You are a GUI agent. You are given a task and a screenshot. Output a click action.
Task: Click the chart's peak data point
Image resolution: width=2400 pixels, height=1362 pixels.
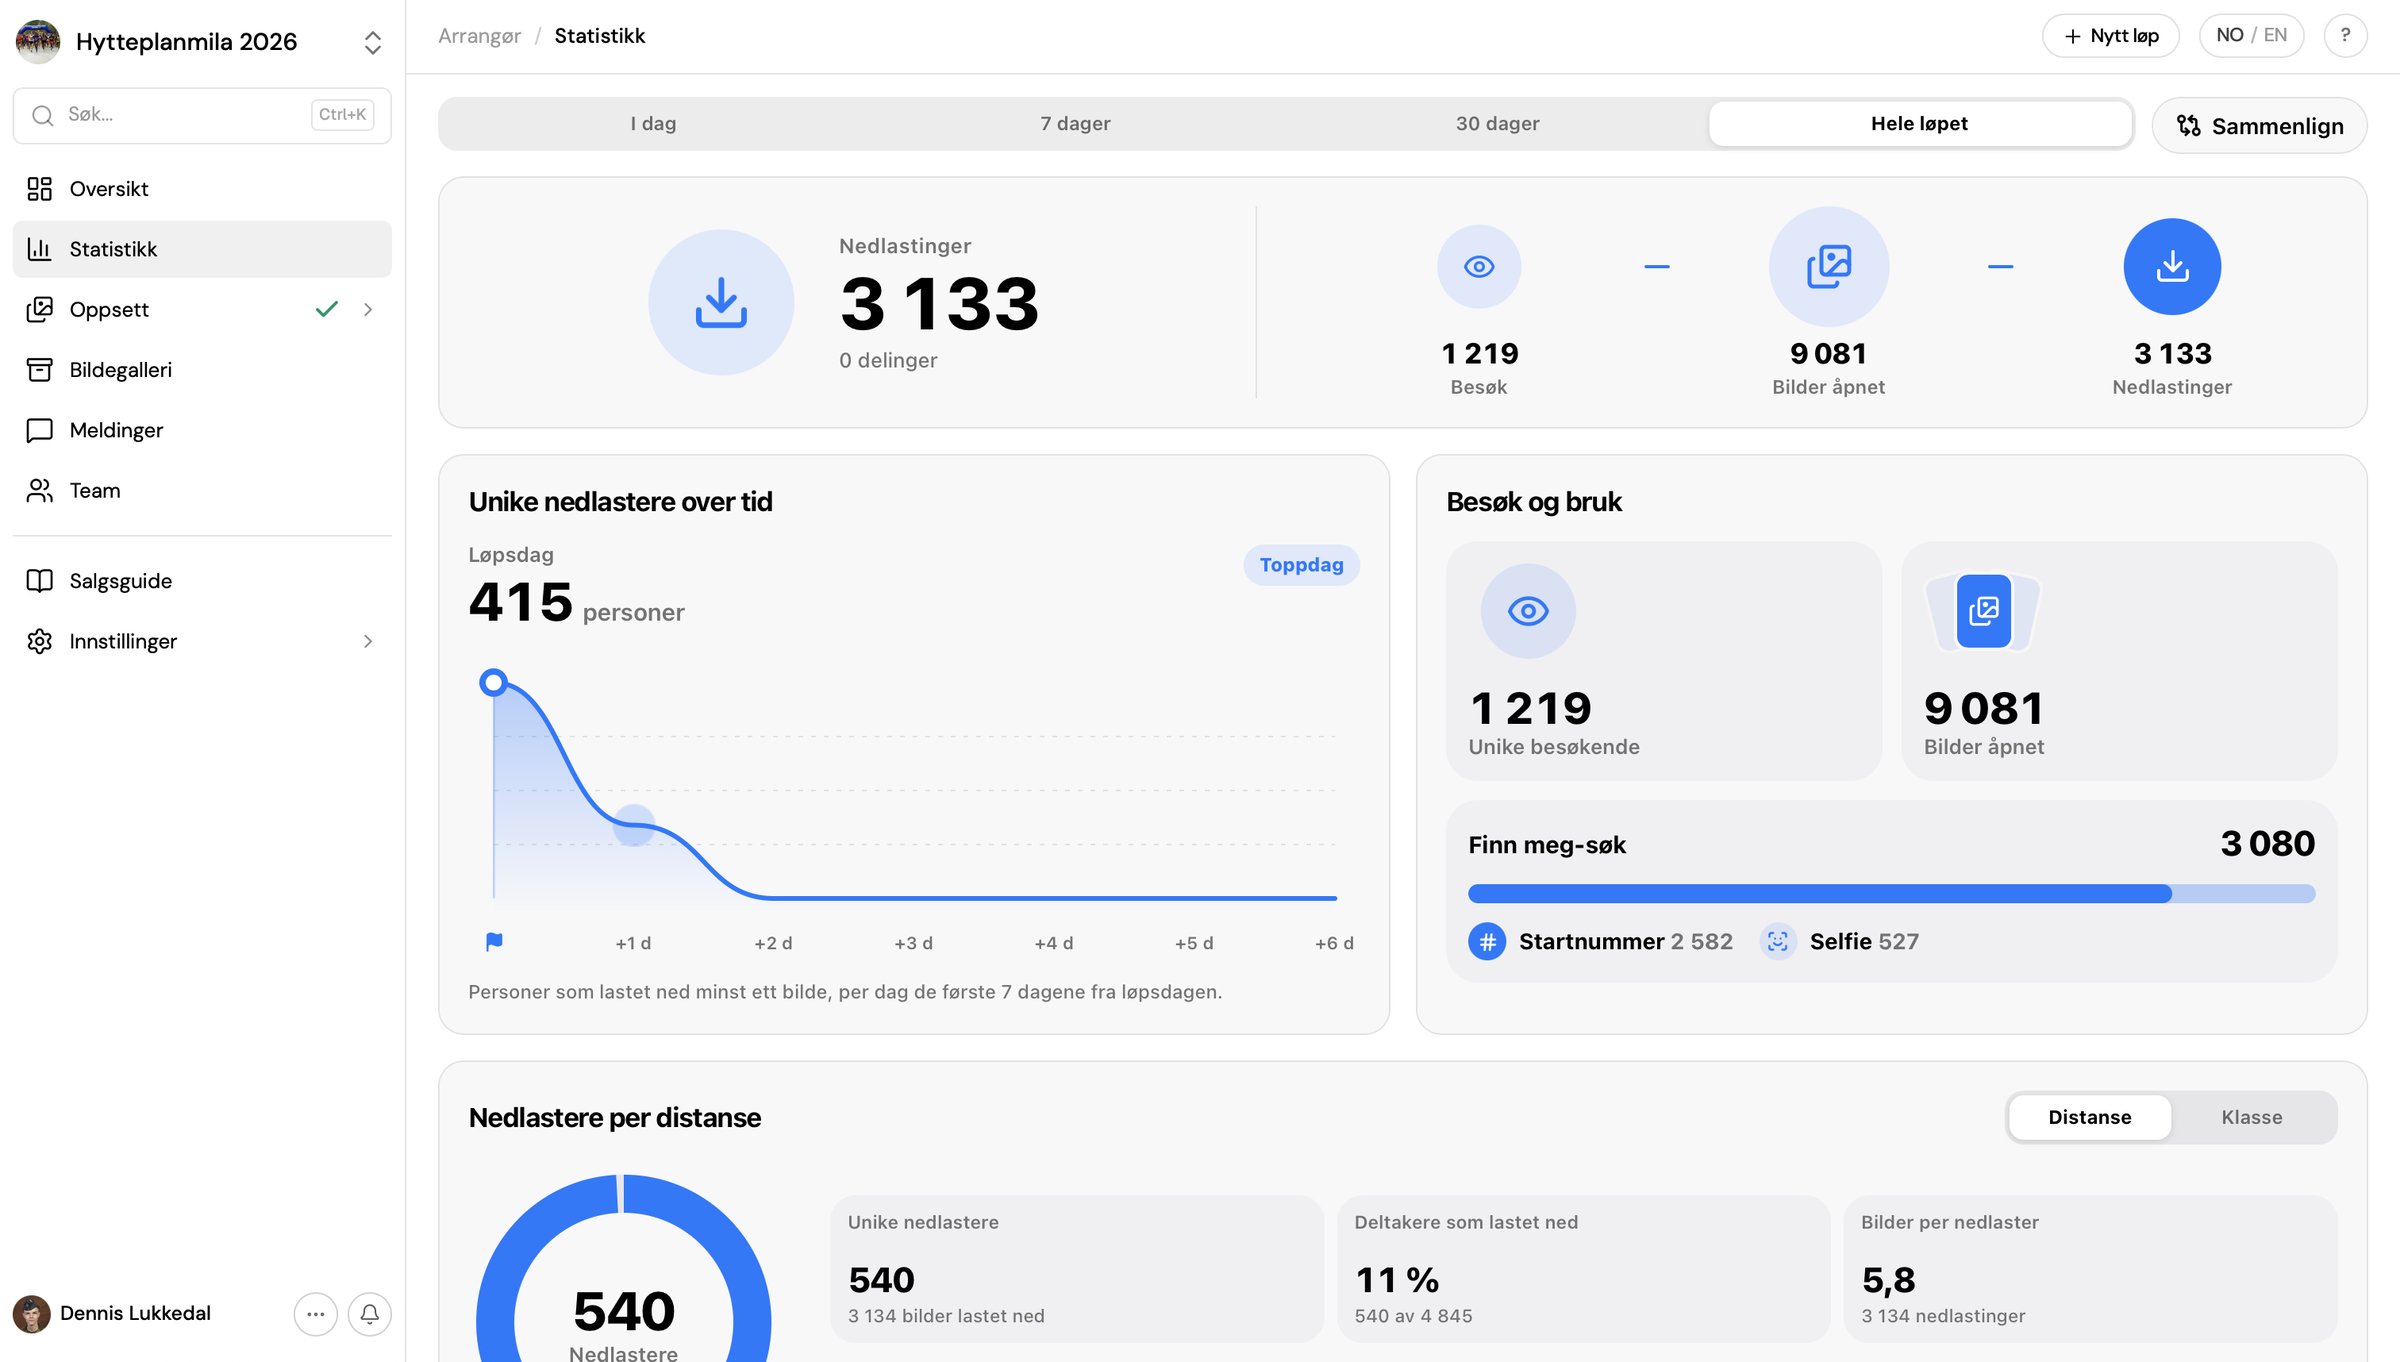click(493, 683)
